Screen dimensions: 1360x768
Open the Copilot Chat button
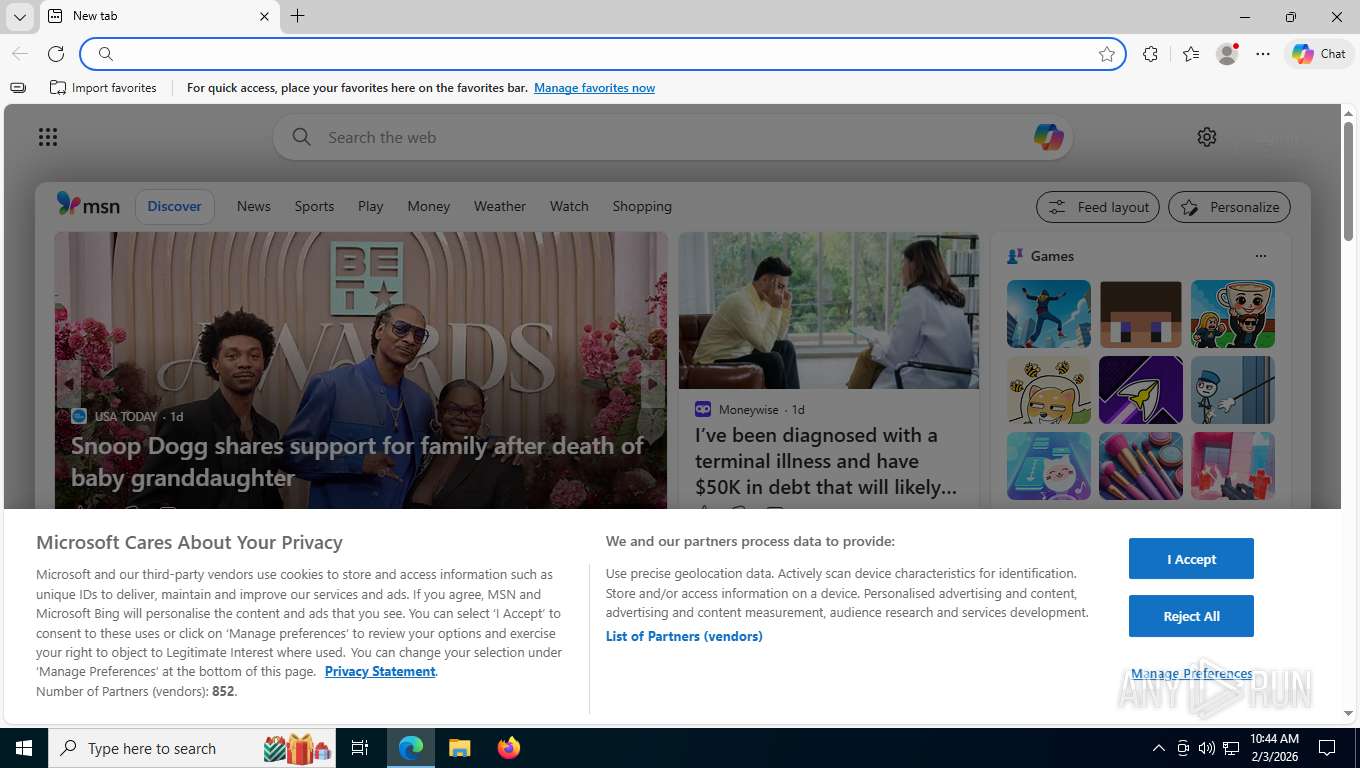[x=1319, y=54]
